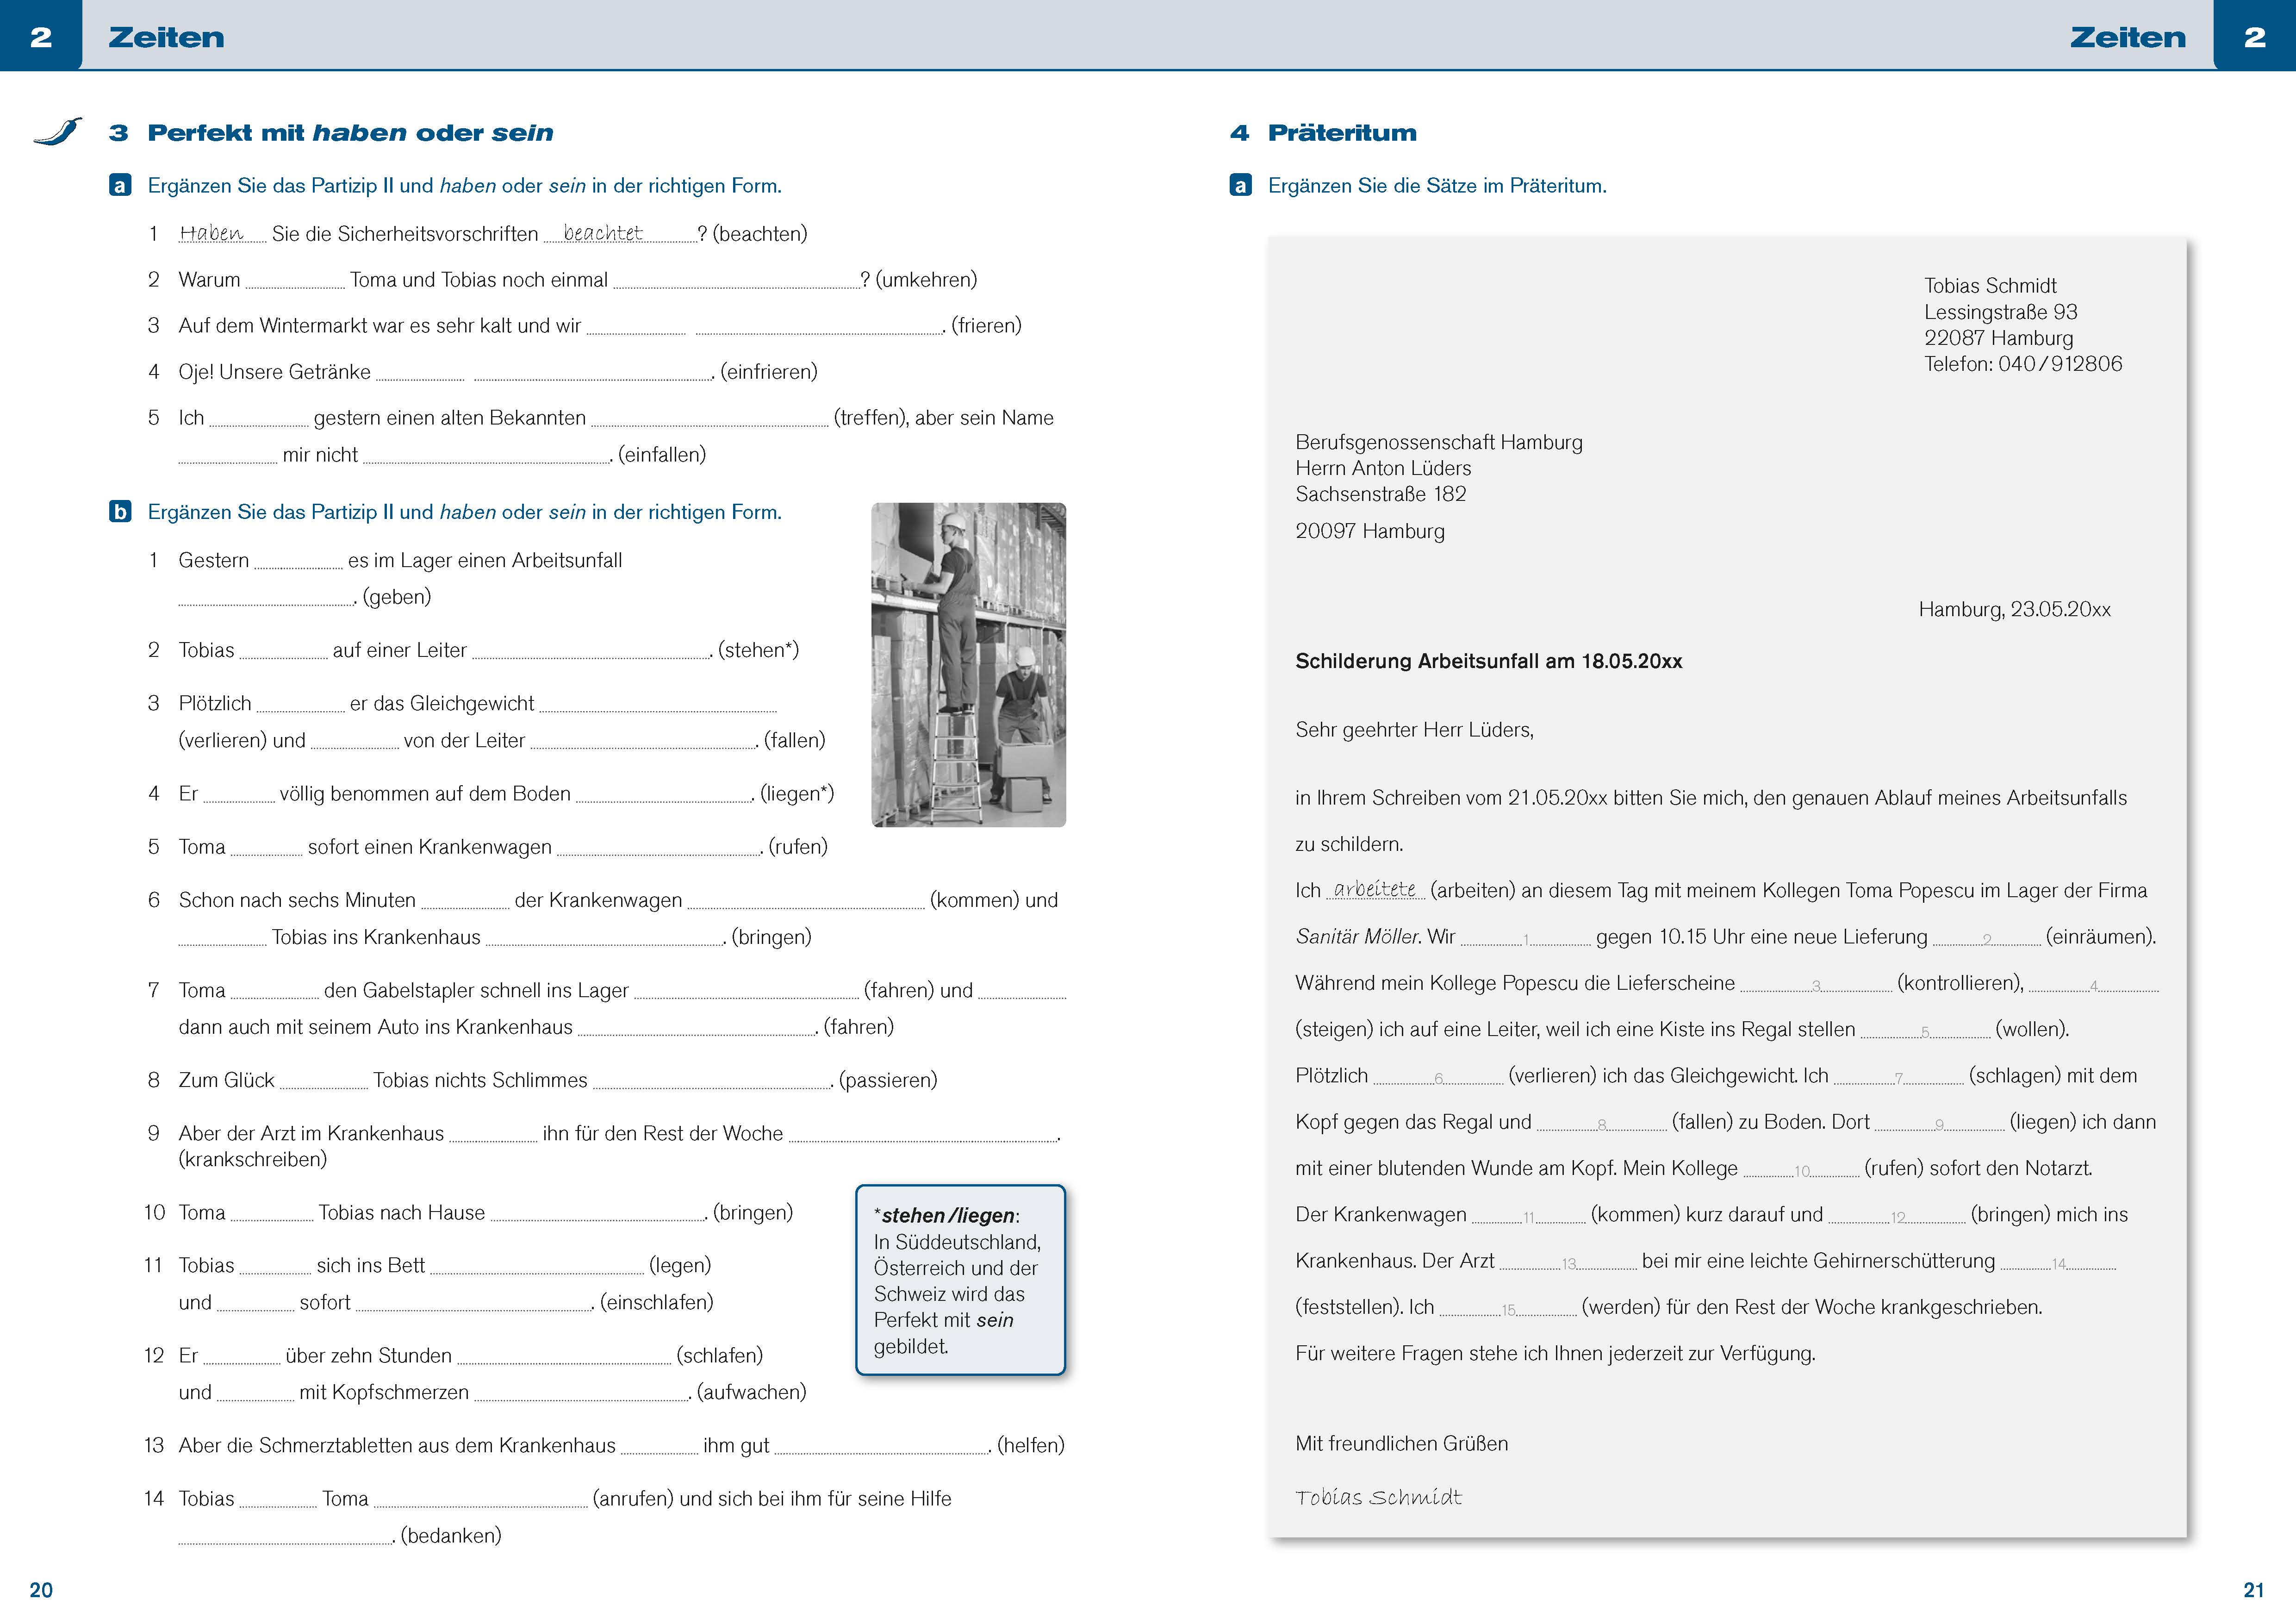Click the sender name 'Tobias Schmidt' in the address
2296x1624 pixels.
pyautogui.click(x=1990, y=286)
